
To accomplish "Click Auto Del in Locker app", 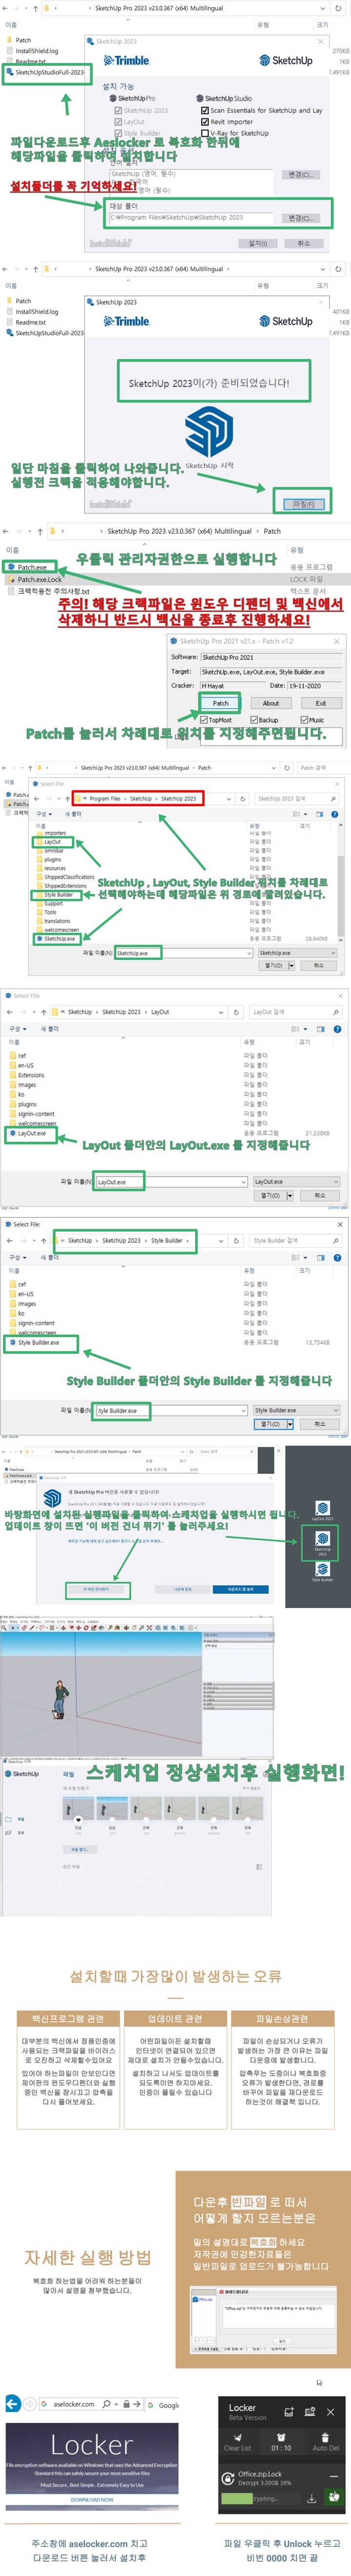I will 326,2441.
